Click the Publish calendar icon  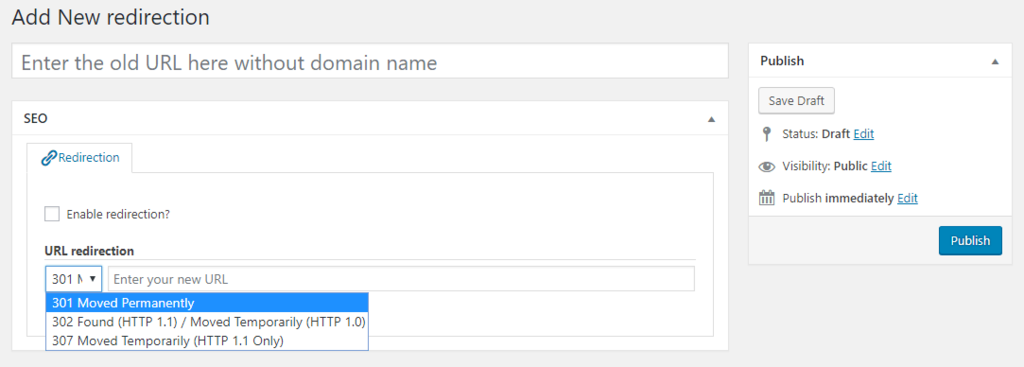767,198
